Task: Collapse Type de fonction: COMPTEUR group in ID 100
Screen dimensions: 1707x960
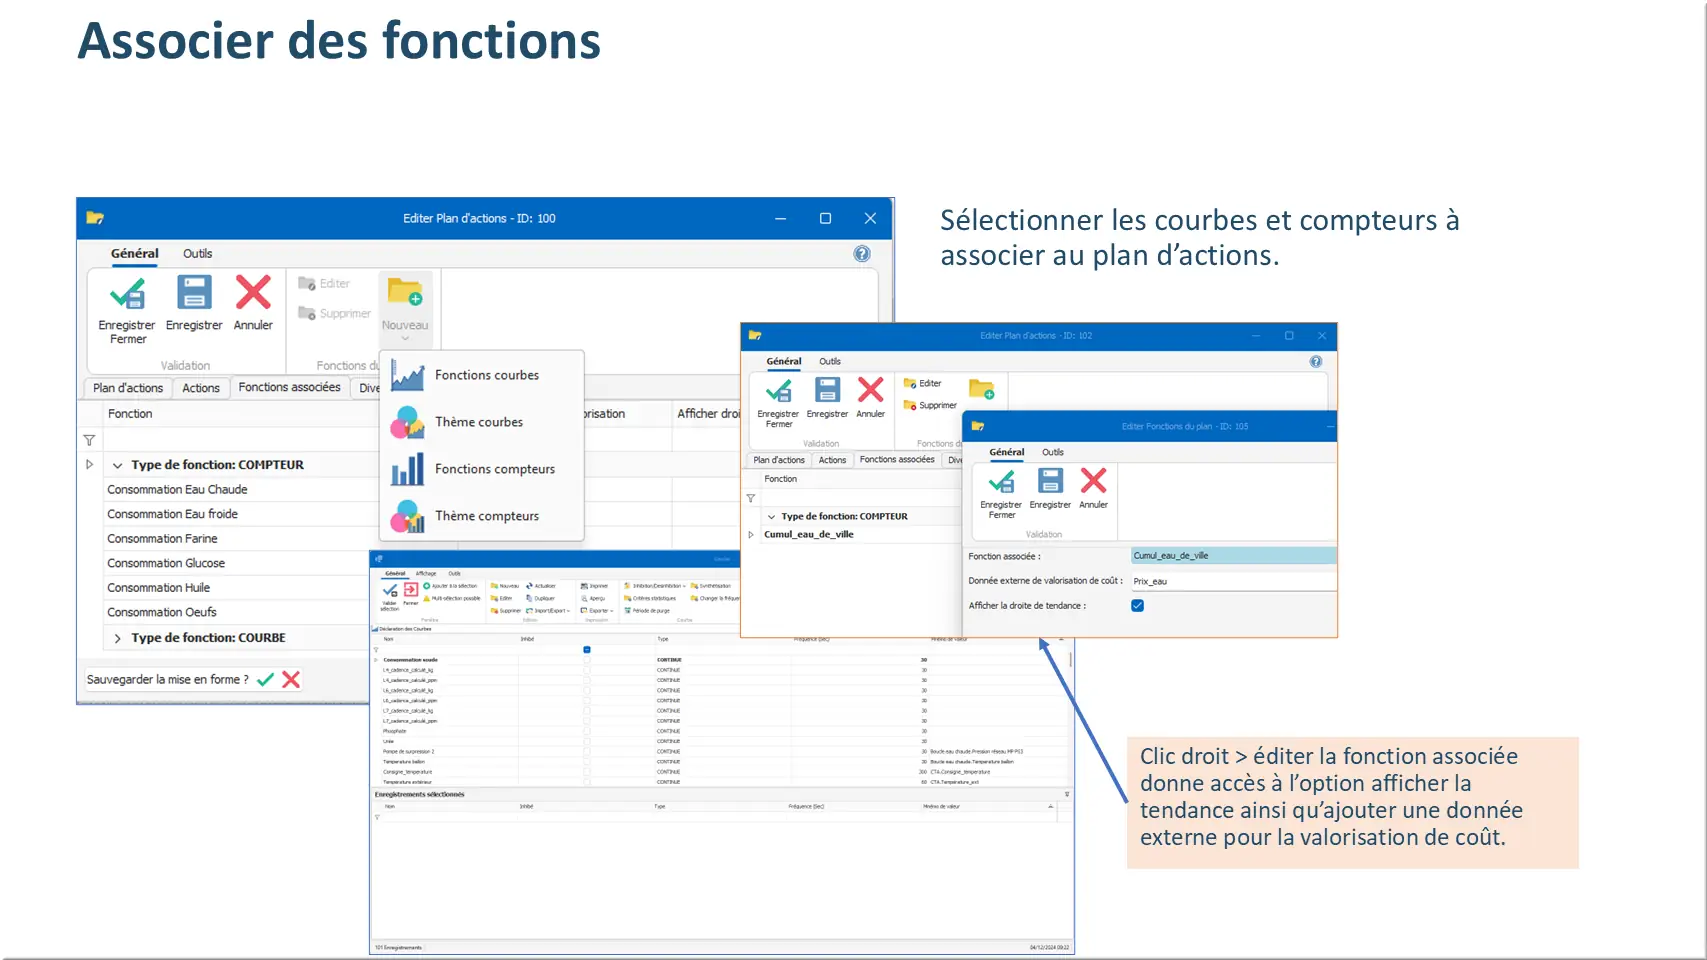Action: [x=118, y=465]
